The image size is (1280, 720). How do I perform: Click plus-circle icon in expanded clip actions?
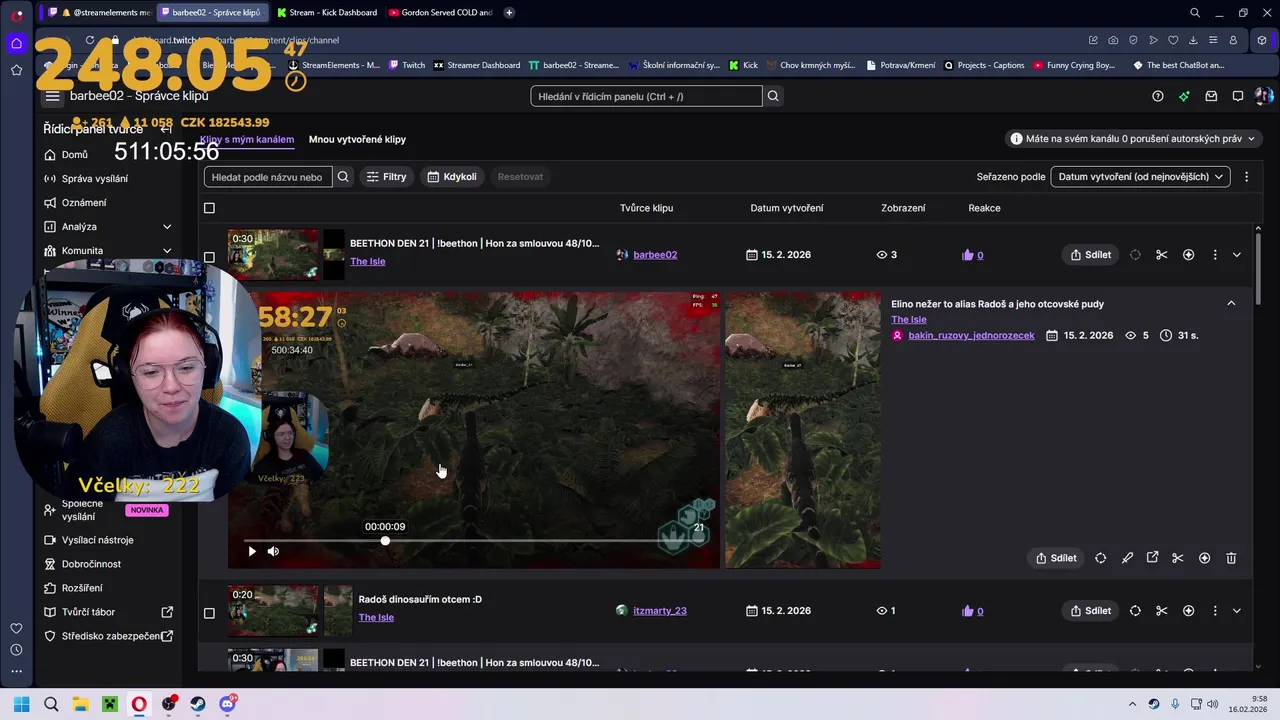coord(1204,558)
